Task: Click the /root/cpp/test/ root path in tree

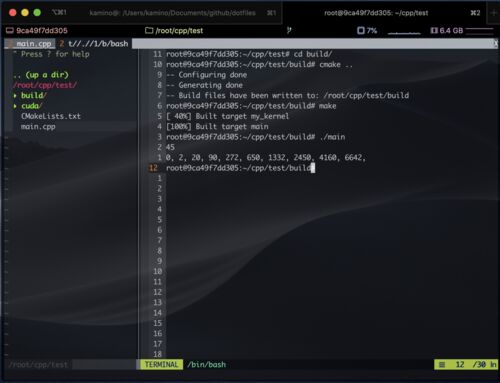Action: point(45,85)
